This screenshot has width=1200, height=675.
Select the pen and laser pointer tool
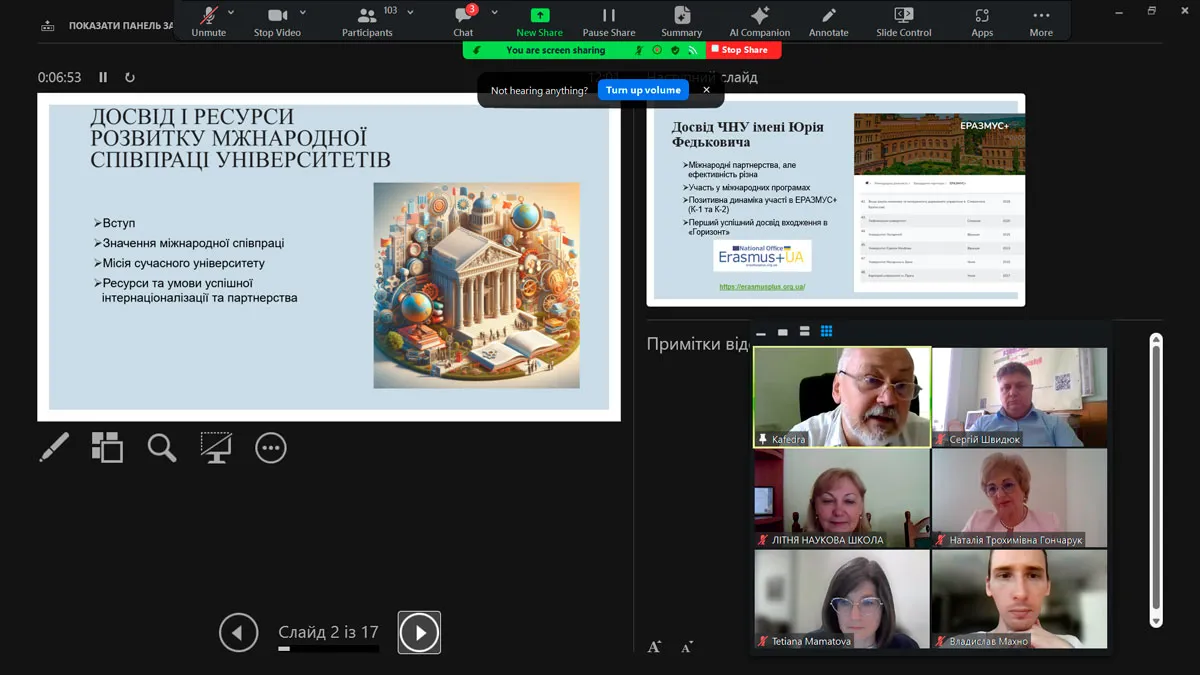click(x=54, y=447)
